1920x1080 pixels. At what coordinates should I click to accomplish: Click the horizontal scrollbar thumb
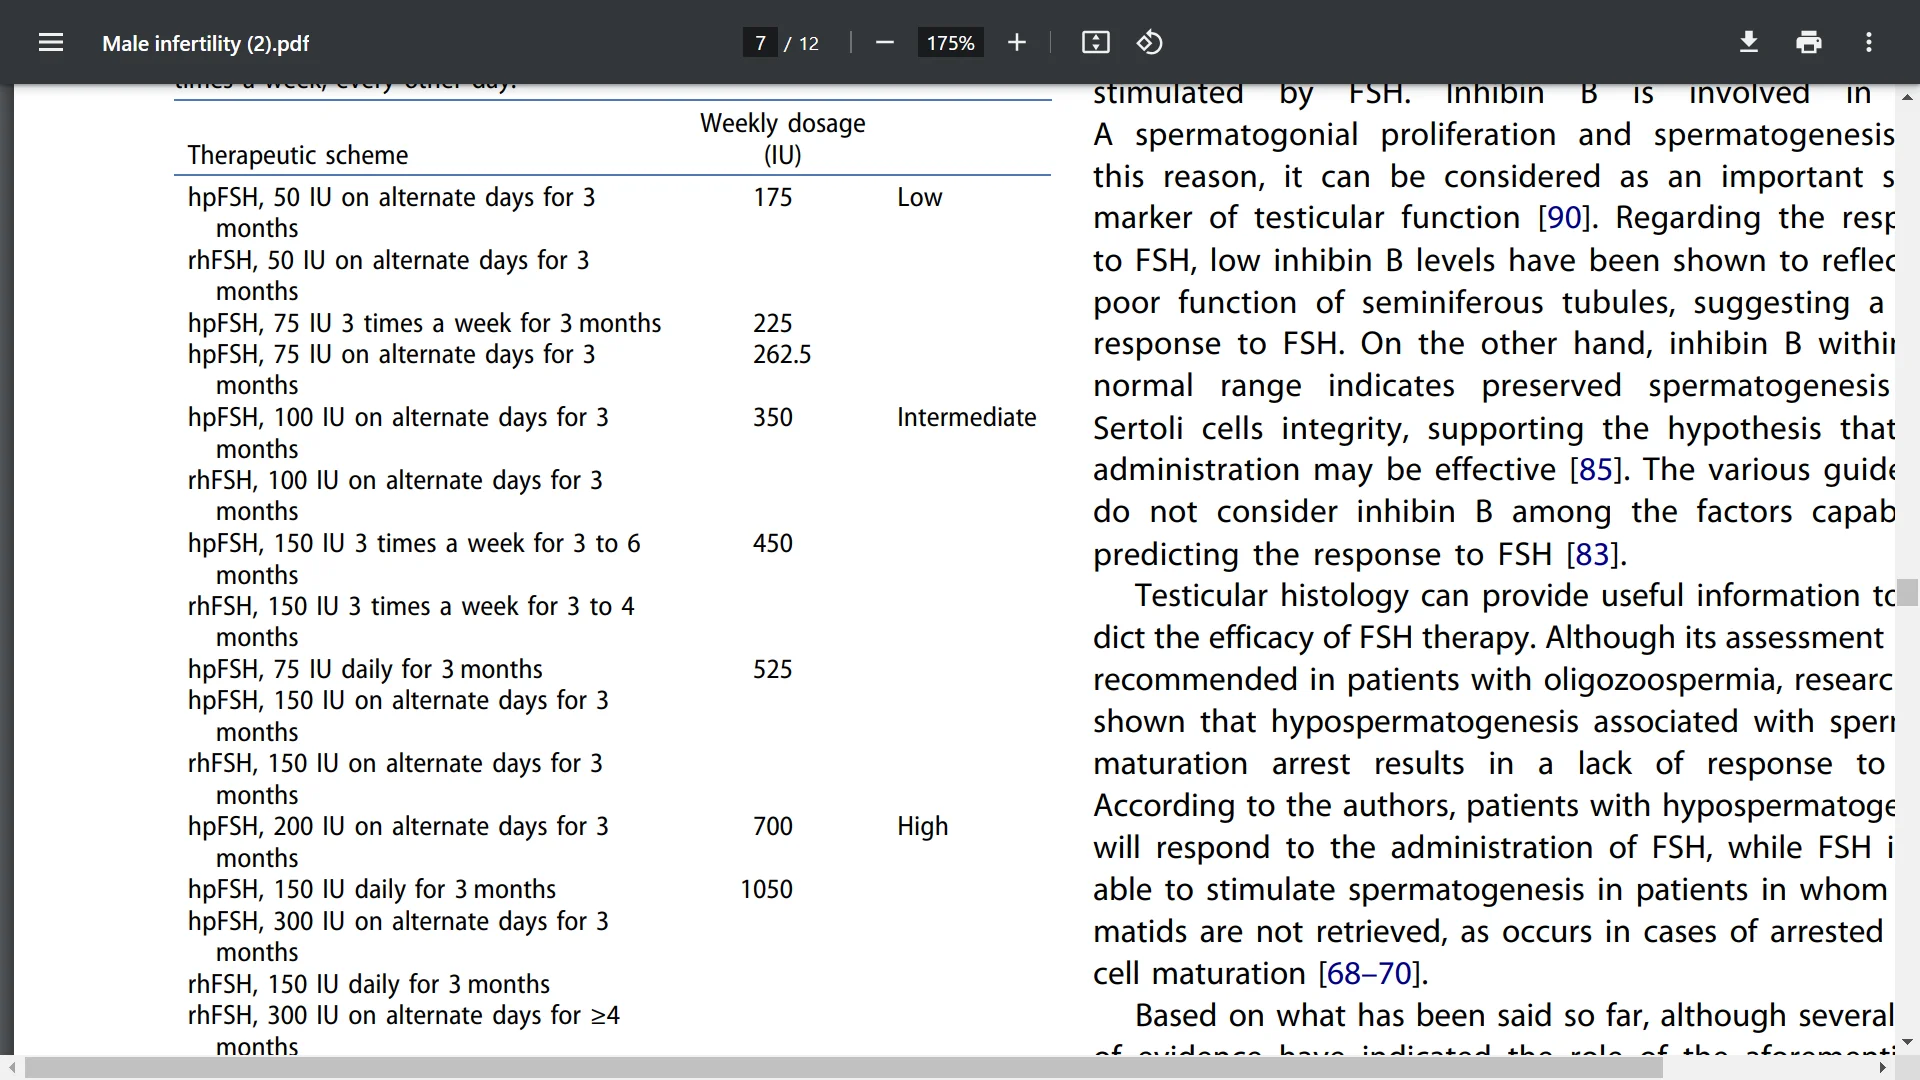click(x=845, y=1068)
